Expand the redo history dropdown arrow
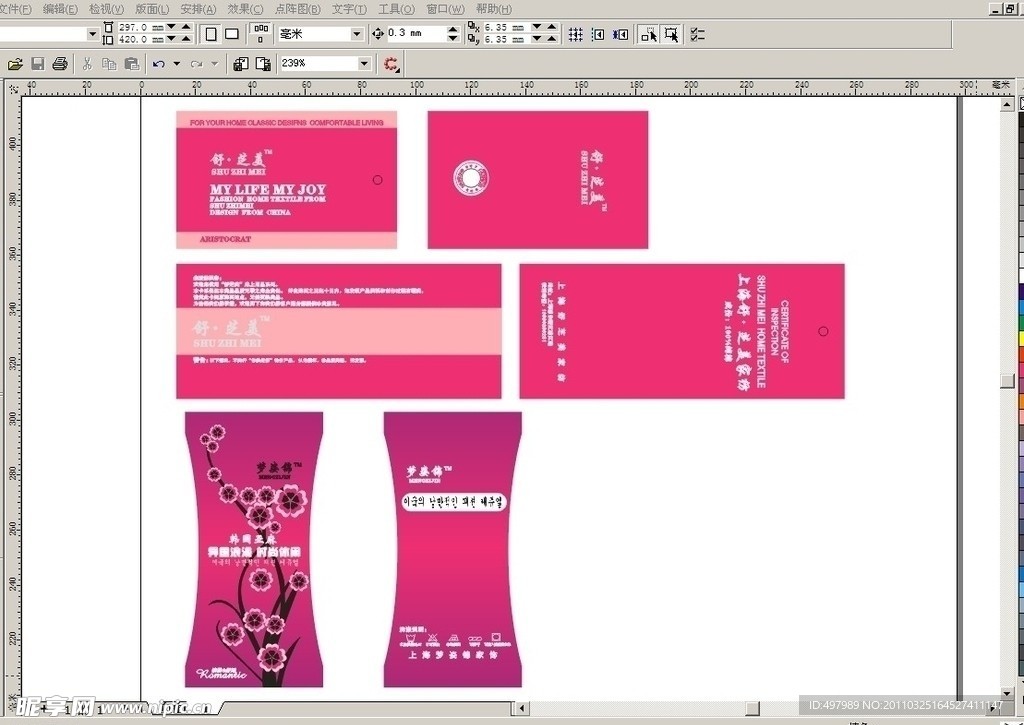Image resolution: width=1024 pixels, height=725 pixels. pyautogui.click(x=214, y=64)
